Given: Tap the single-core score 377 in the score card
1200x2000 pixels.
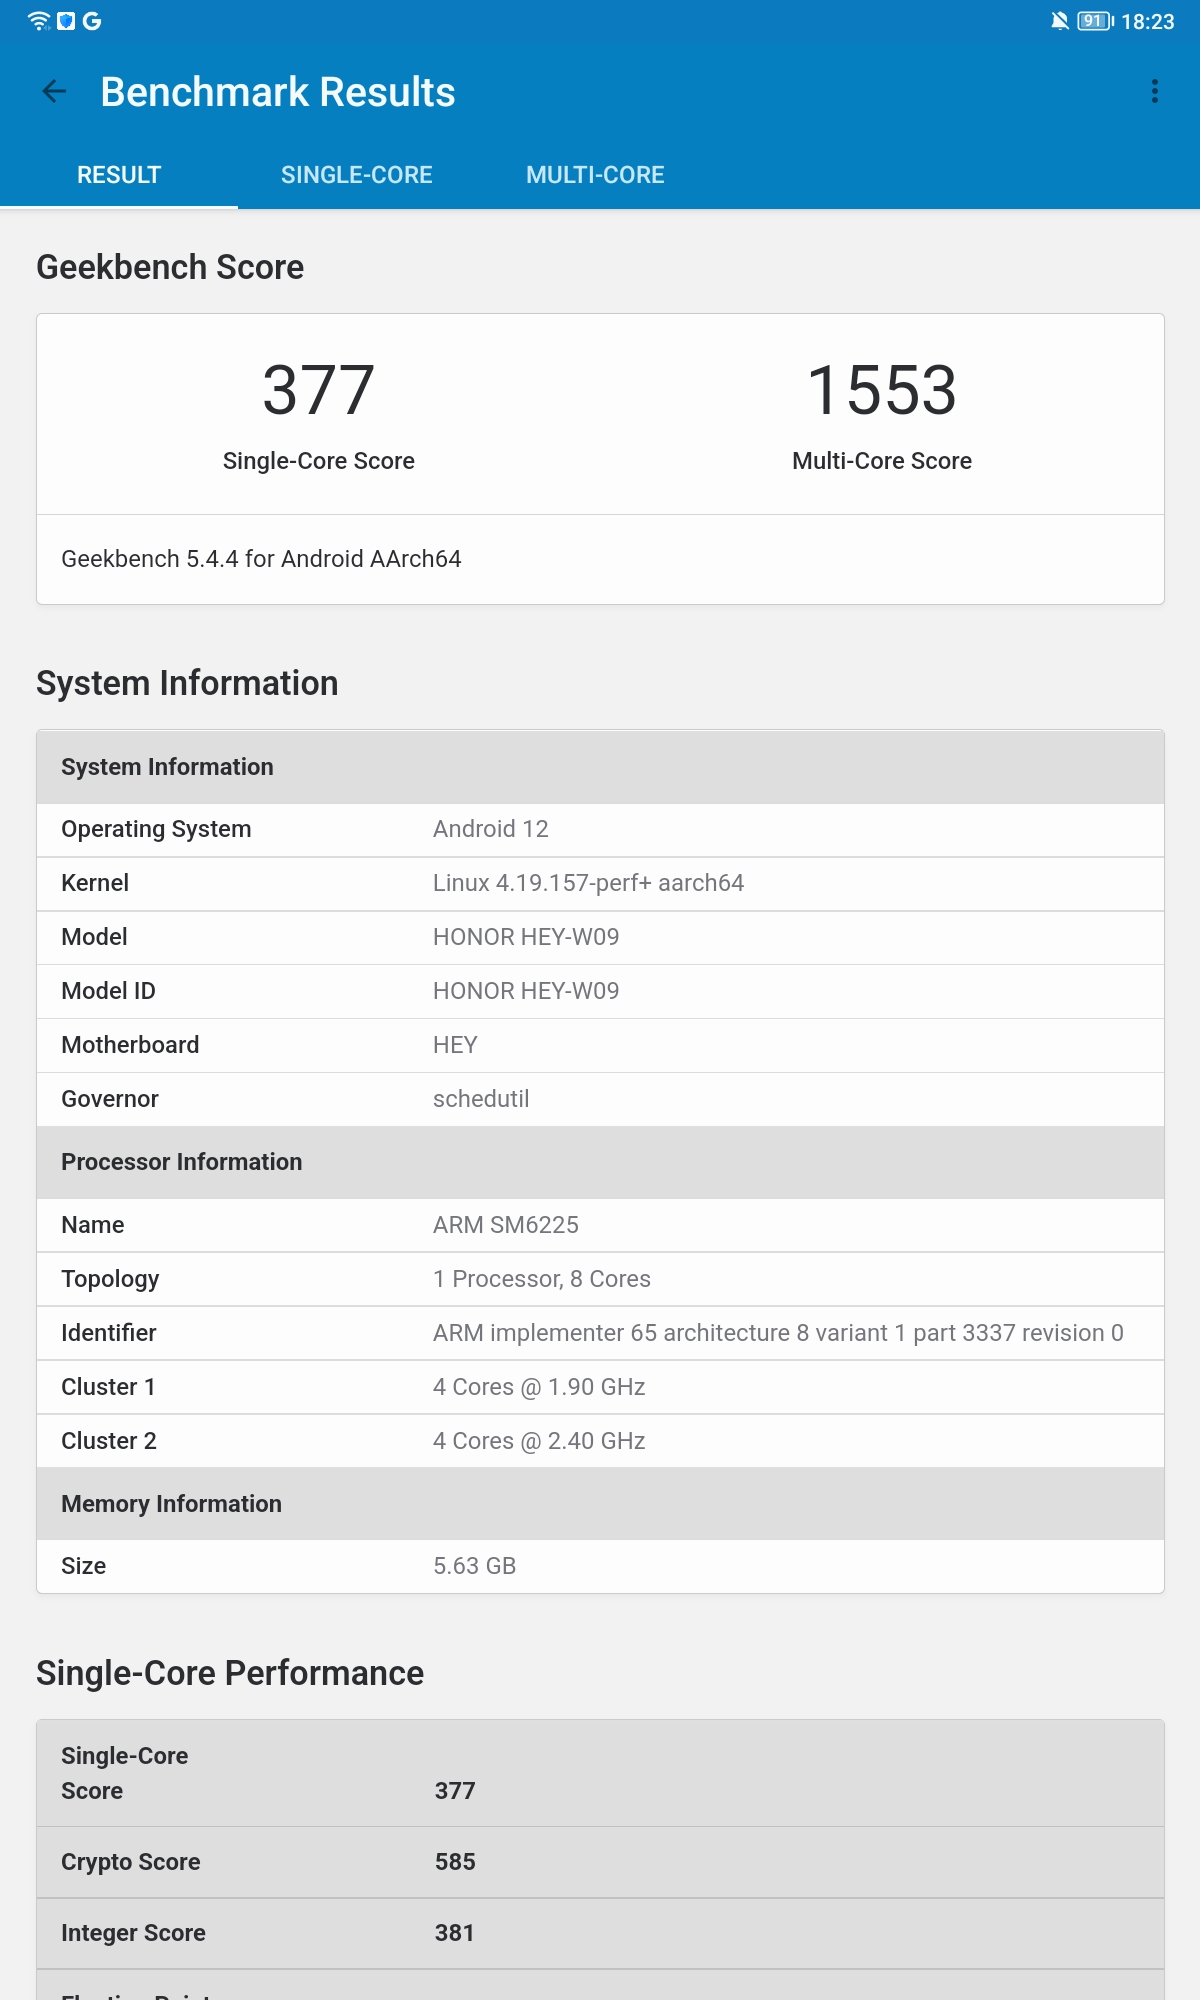Looking at the screenshot, I should (x=319, y=390).
